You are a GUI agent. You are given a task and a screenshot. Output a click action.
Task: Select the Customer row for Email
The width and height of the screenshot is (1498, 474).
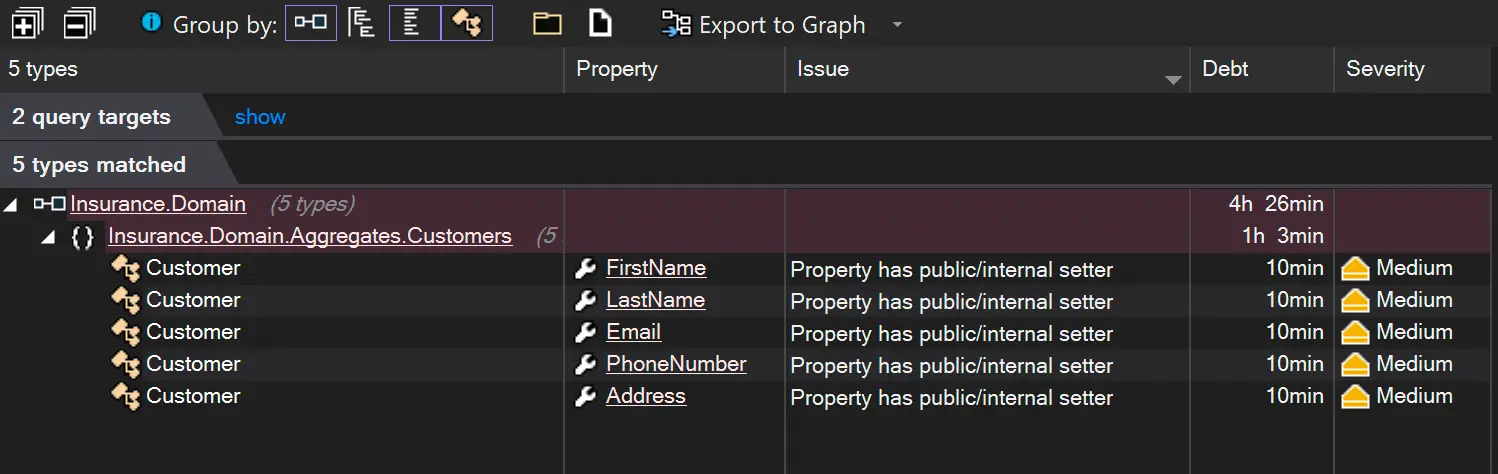pyautogui.click(x=193, y=332)
